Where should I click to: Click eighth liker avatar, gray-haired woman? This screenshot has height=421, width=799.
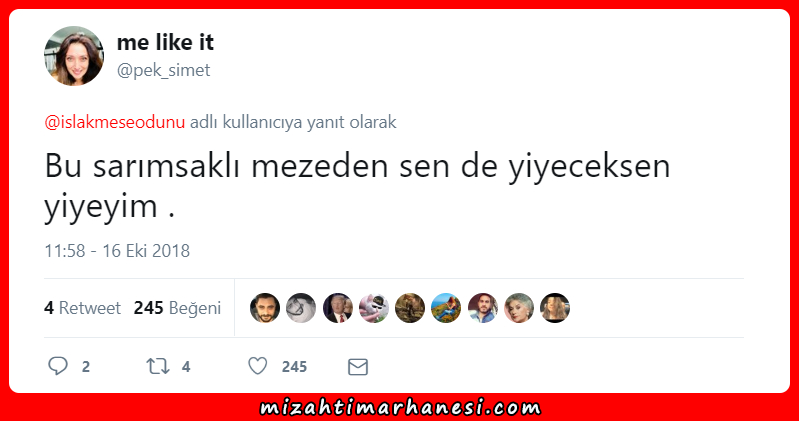(x=519, y=308)
